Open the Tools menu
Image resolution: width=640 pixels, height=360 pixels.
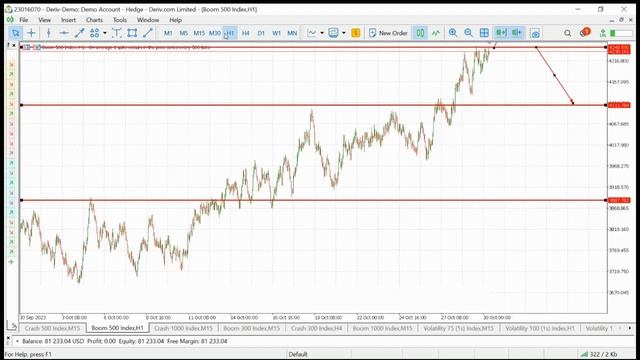pos(120,20)
